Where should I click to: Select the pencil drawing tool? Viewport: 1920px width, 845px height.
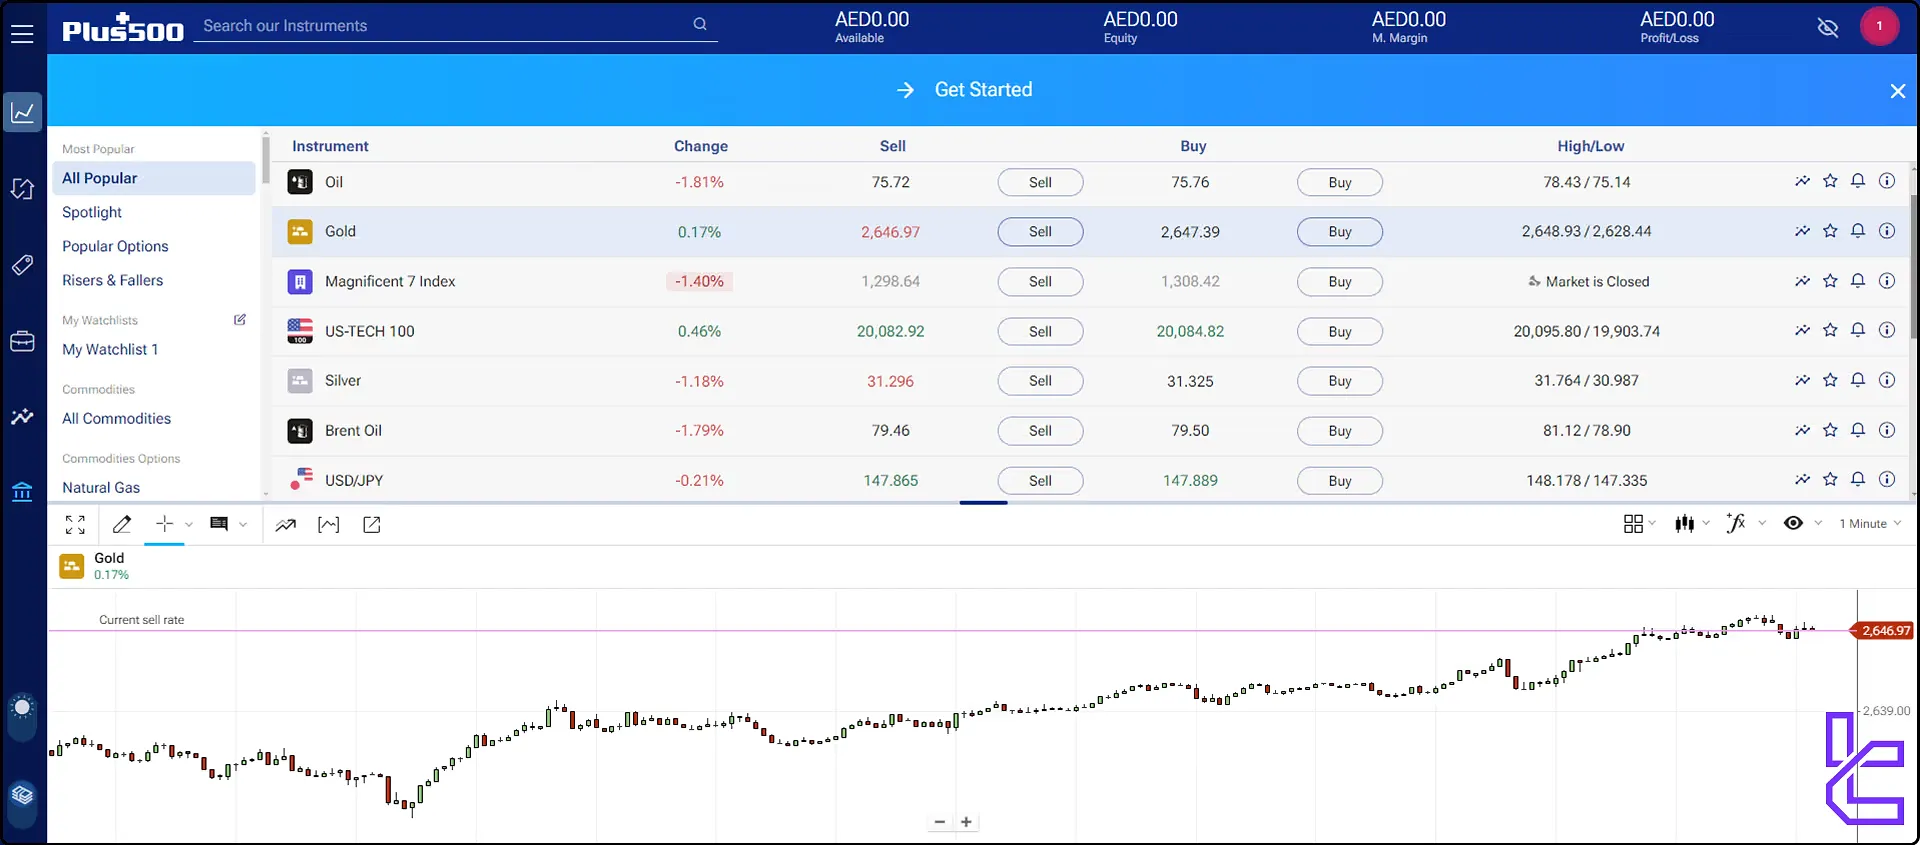coord(122,524)
